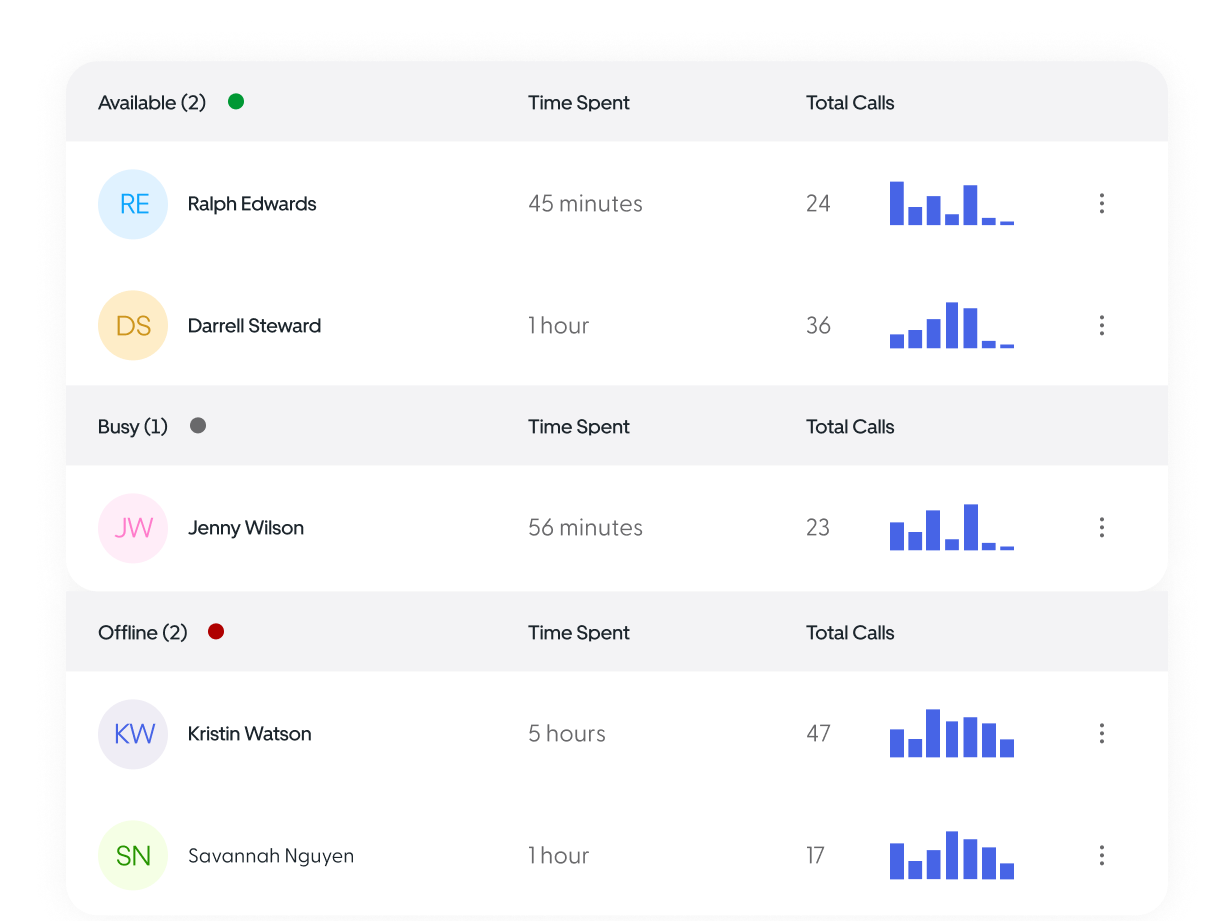Select the Savannah Nguyen name
The width and height of the screenshot is (1232, 921).
click(x=271, y=856)
